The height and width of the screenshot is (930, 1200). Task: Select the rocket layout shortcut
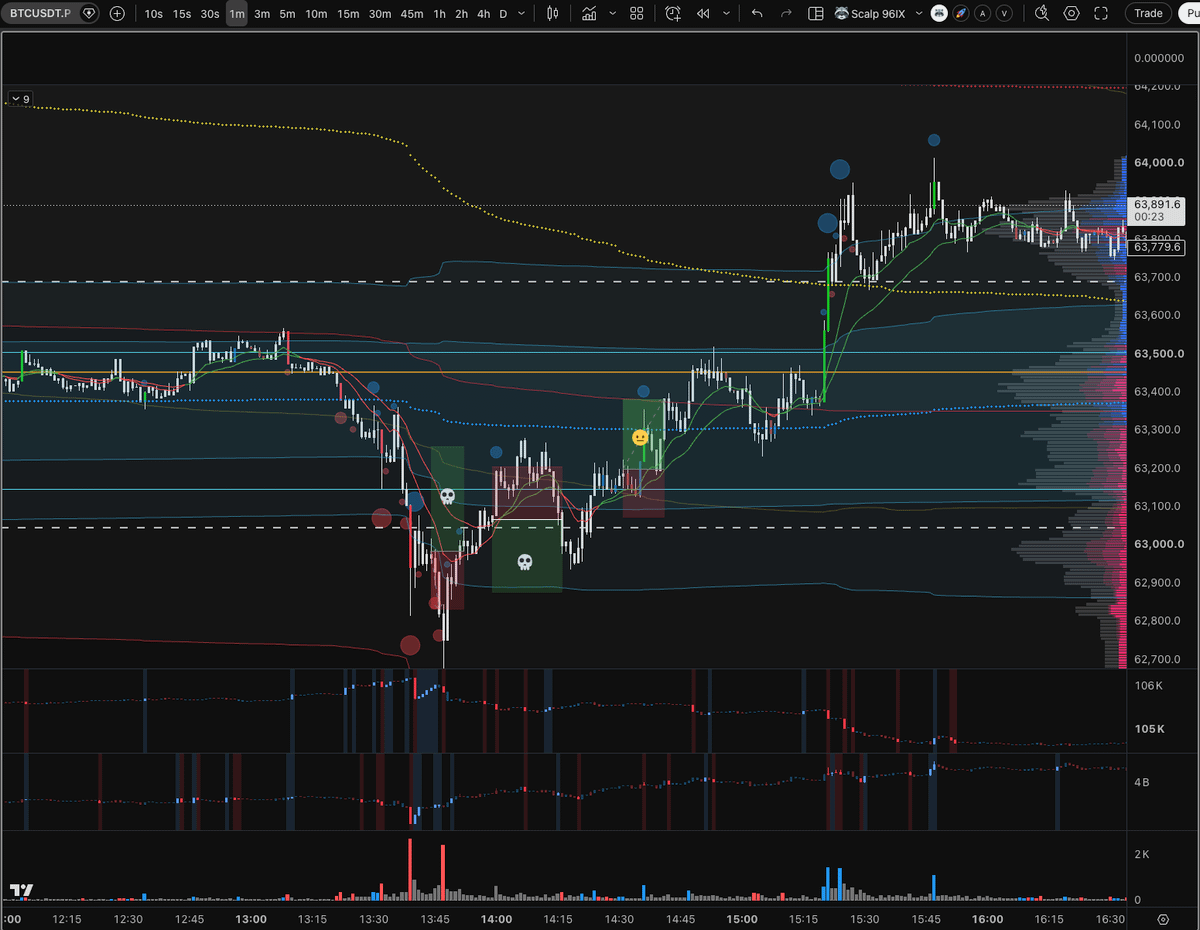pos(961,13)
